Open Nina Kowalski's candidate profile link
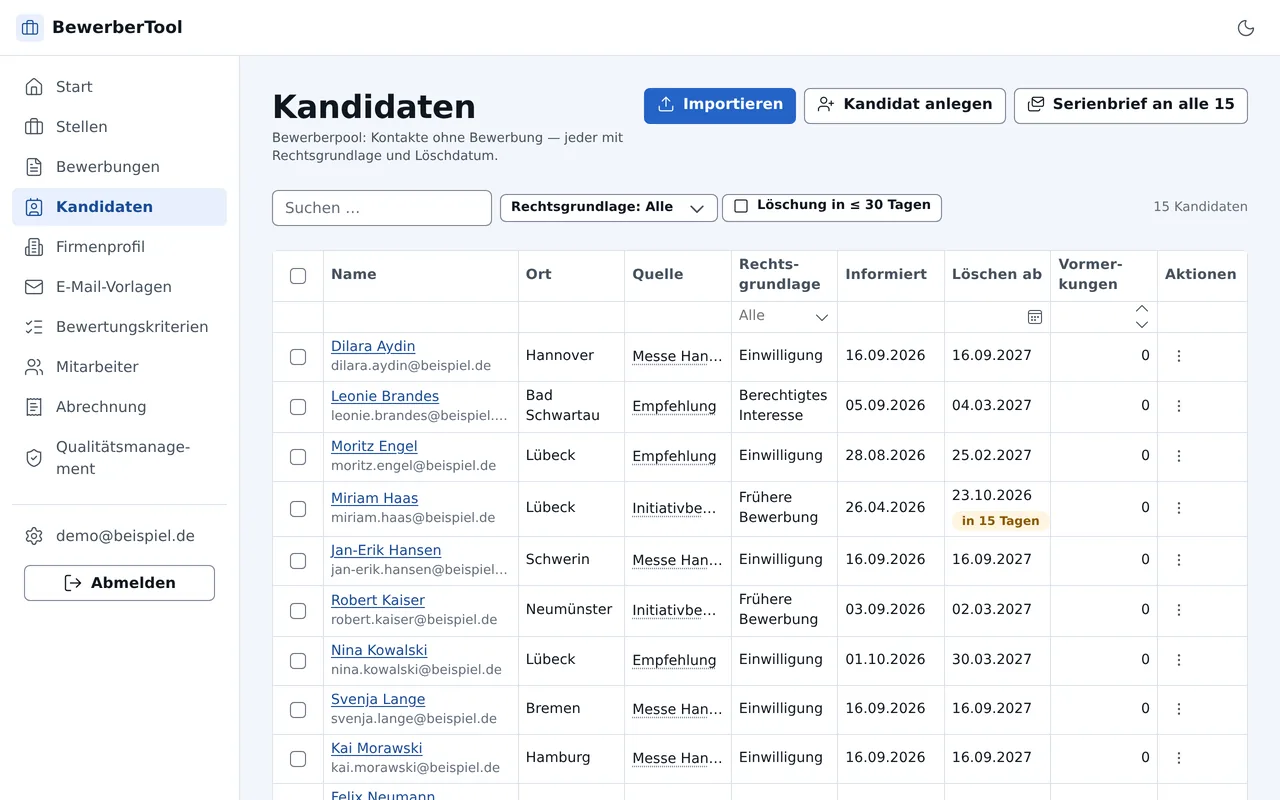This screenshot has height=800, width=1280. [379, 650]
